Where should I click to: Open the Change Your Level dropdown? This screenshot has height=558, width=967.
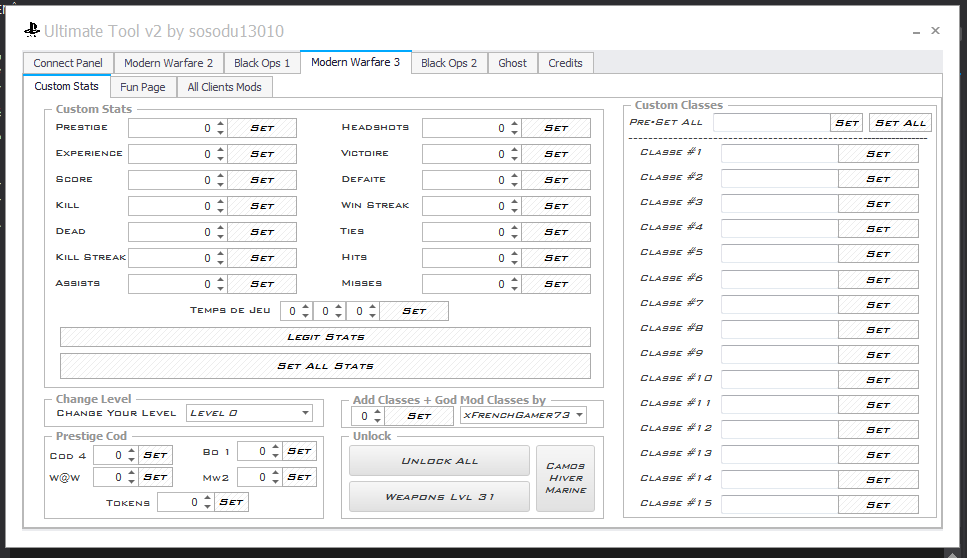pos(249,413)
